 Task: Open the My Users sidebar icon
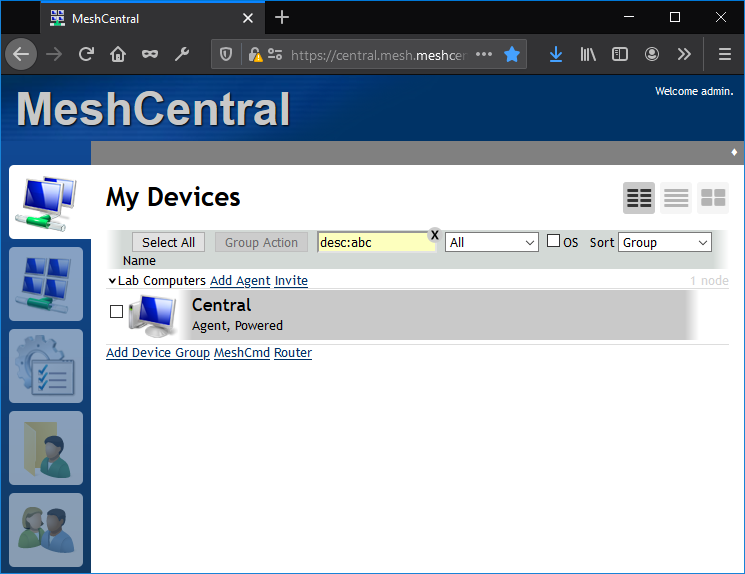46,530
